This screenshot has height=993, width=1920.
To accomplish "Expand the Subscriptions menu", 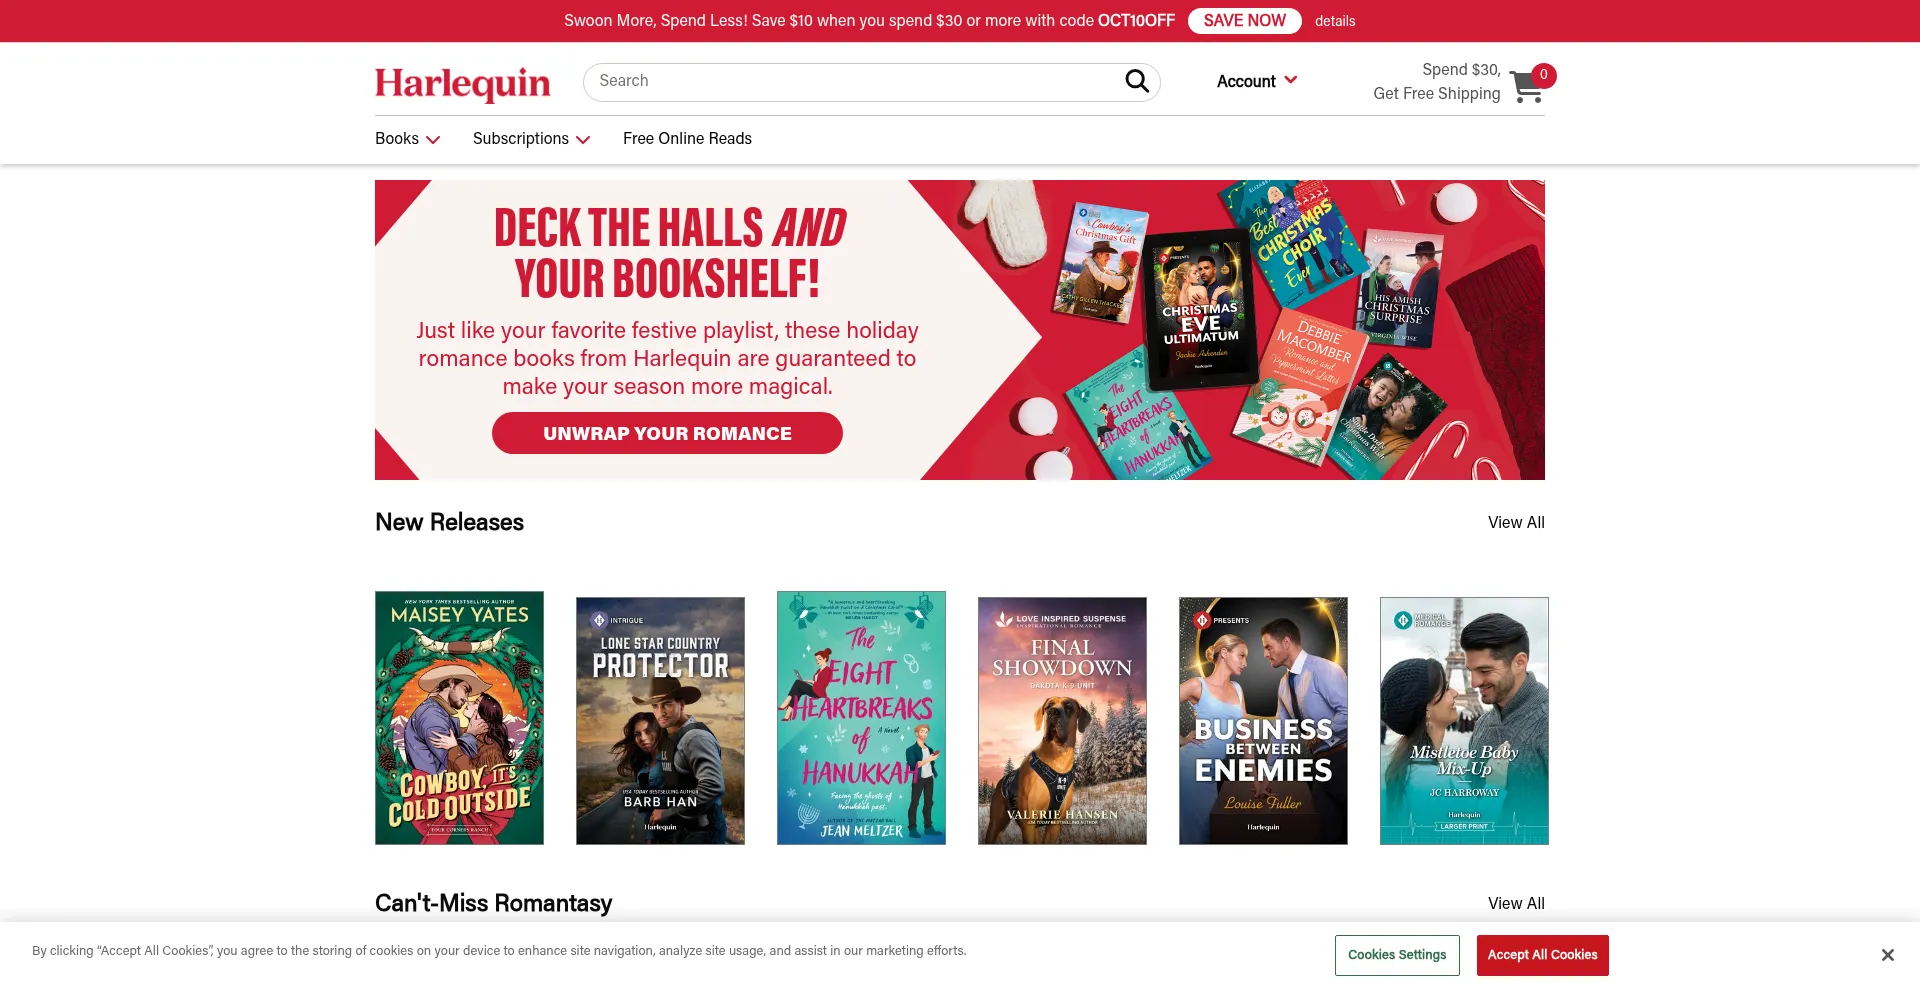I will (531, 139).
